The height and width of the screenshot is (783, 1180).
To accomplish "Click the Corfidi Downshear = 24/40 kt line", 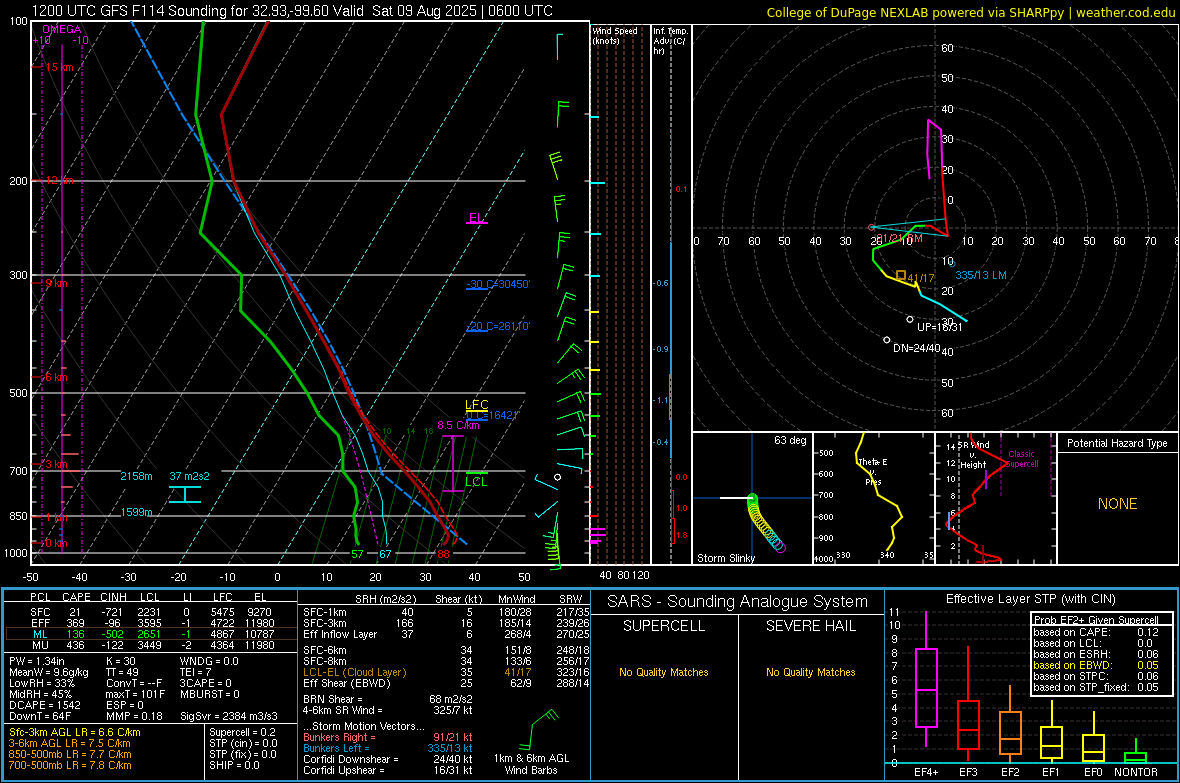I will pos(388,759).
